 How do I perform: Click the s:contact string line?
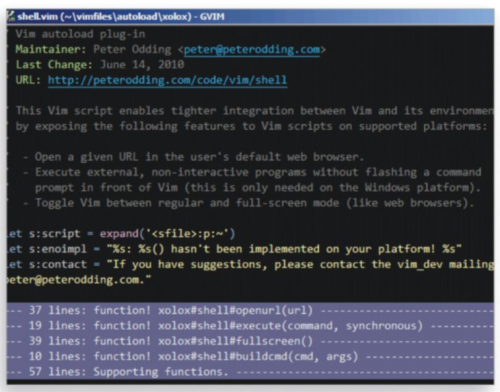click(250, 264)
